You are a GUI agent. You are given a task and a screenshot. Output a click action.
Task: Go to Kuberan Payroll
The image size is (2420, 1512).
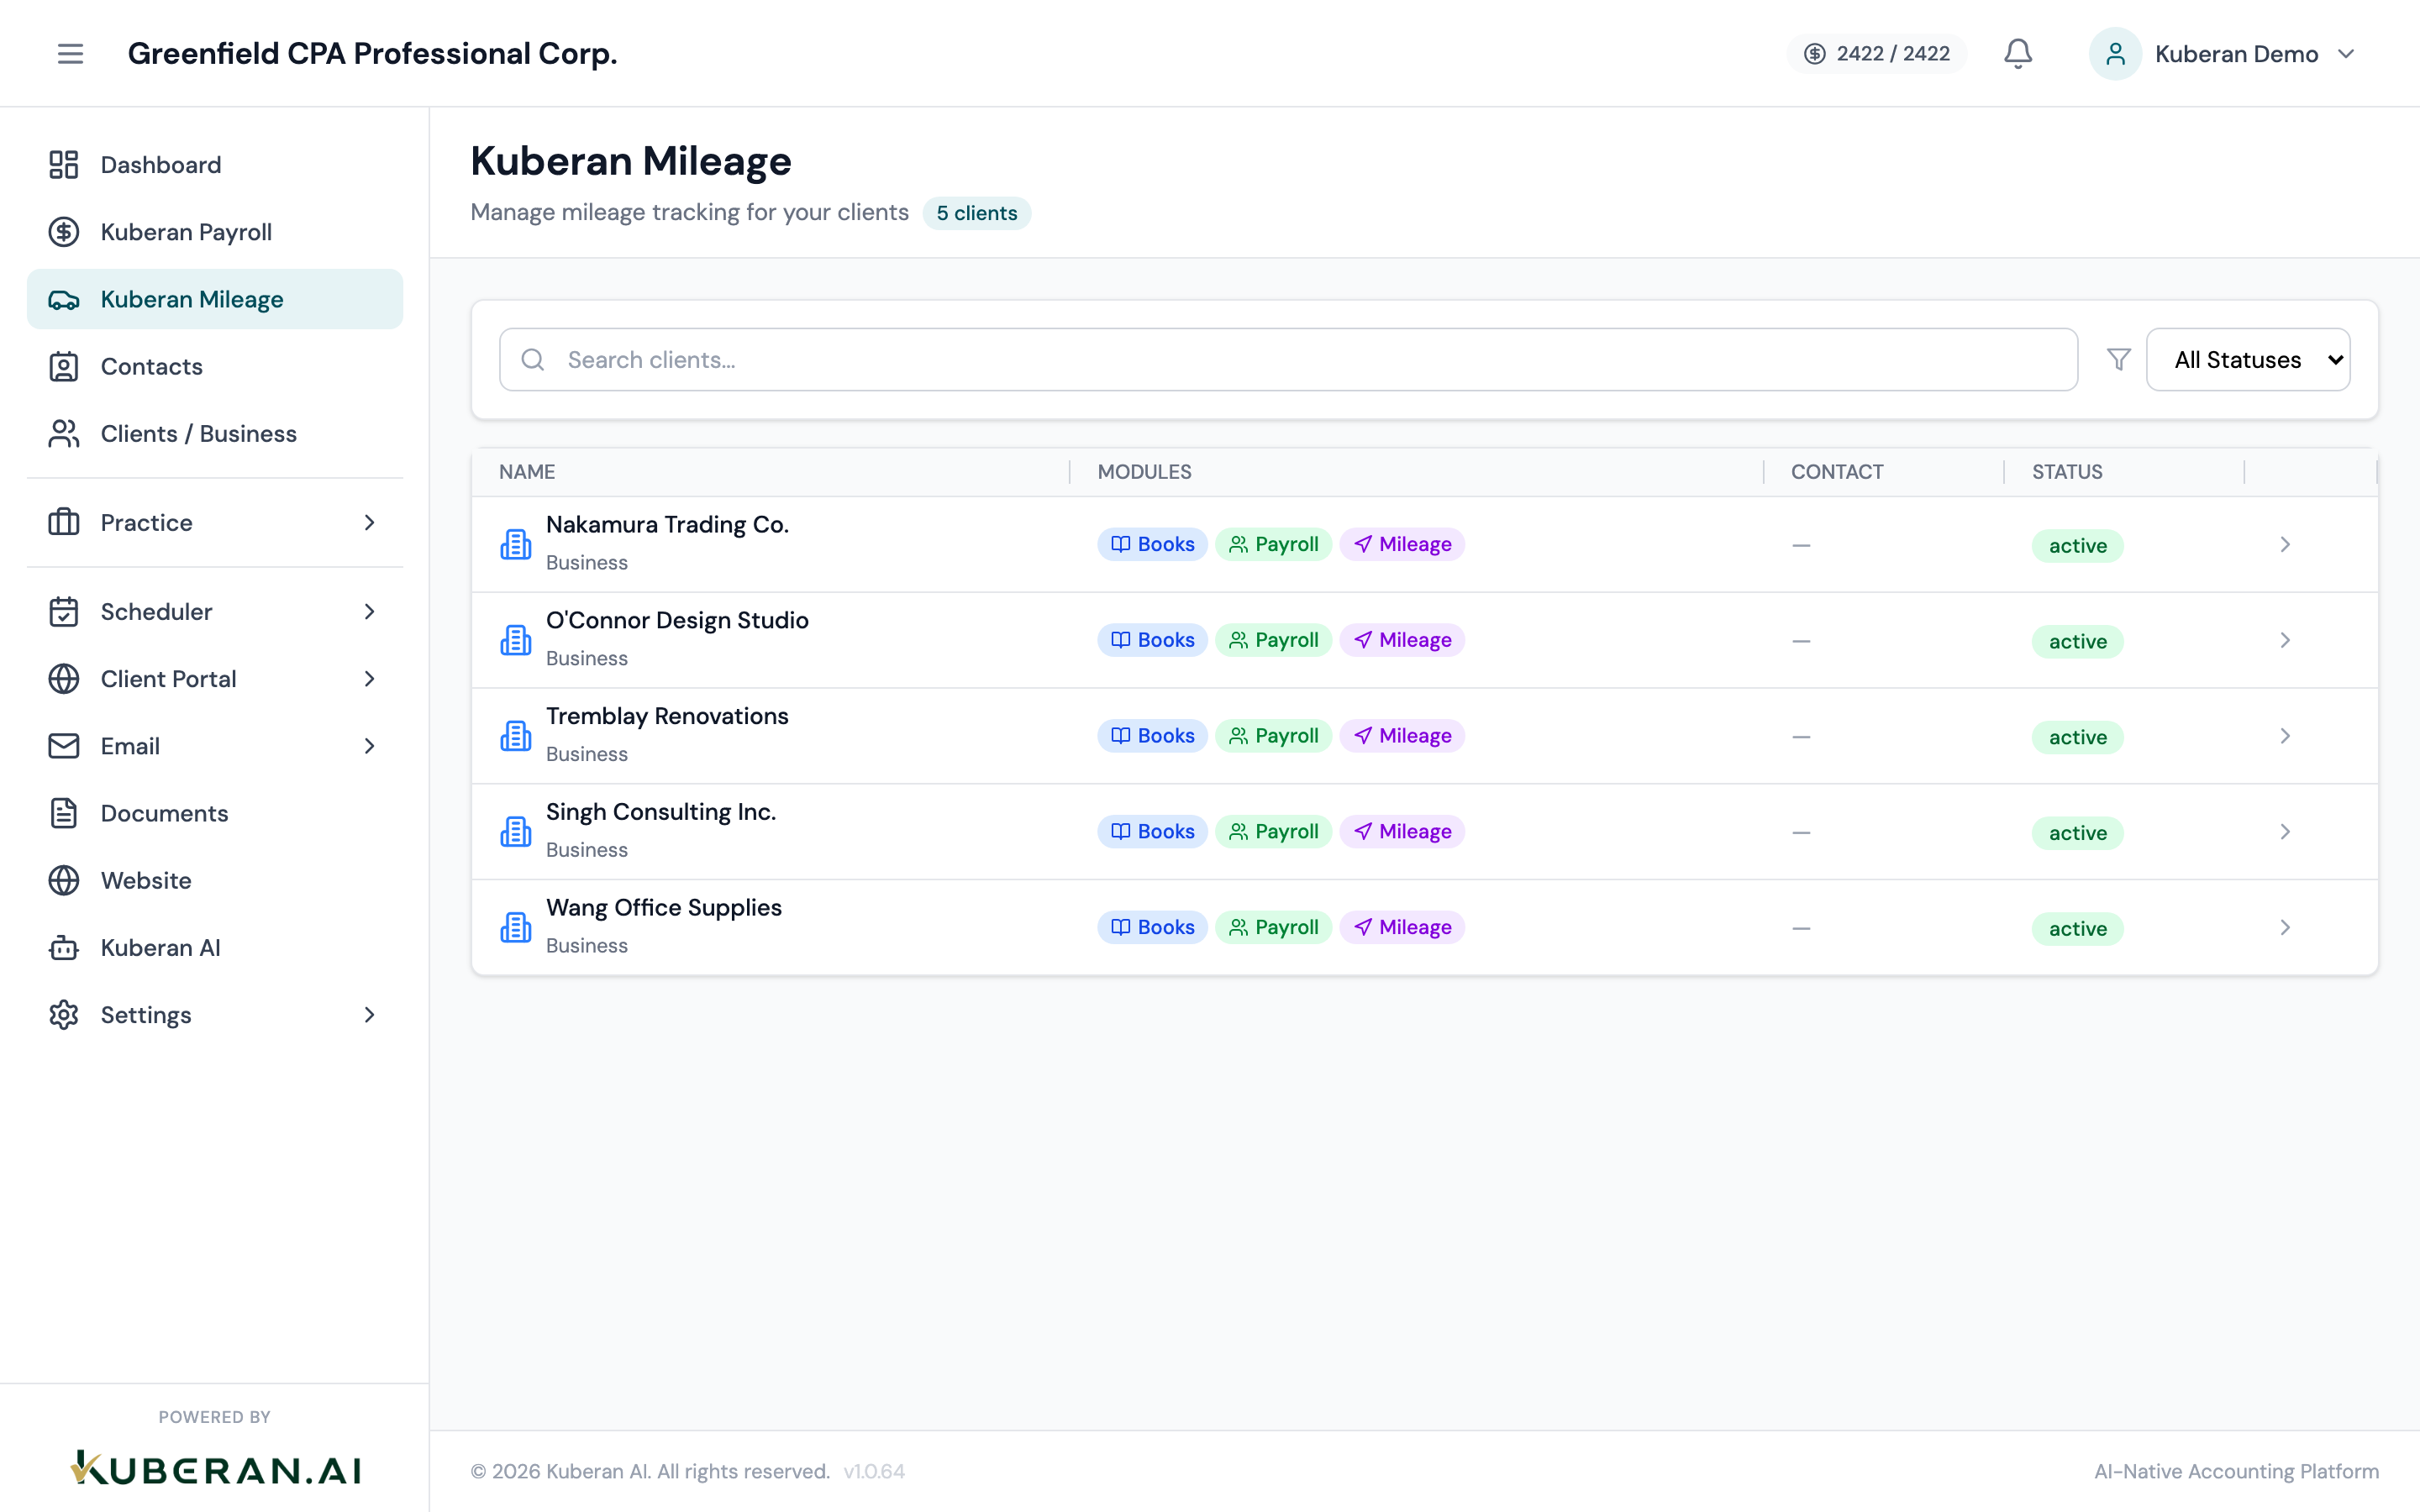point(215,232)
